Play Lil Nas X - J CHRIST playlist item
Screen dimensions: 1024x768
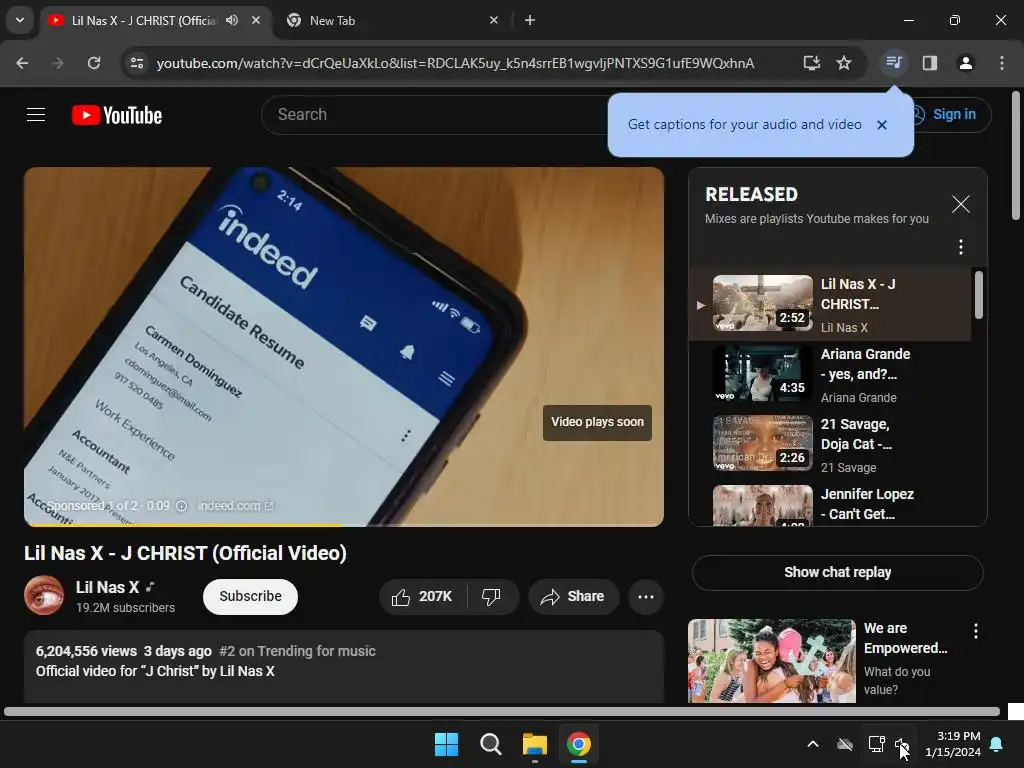click(830, 304)
